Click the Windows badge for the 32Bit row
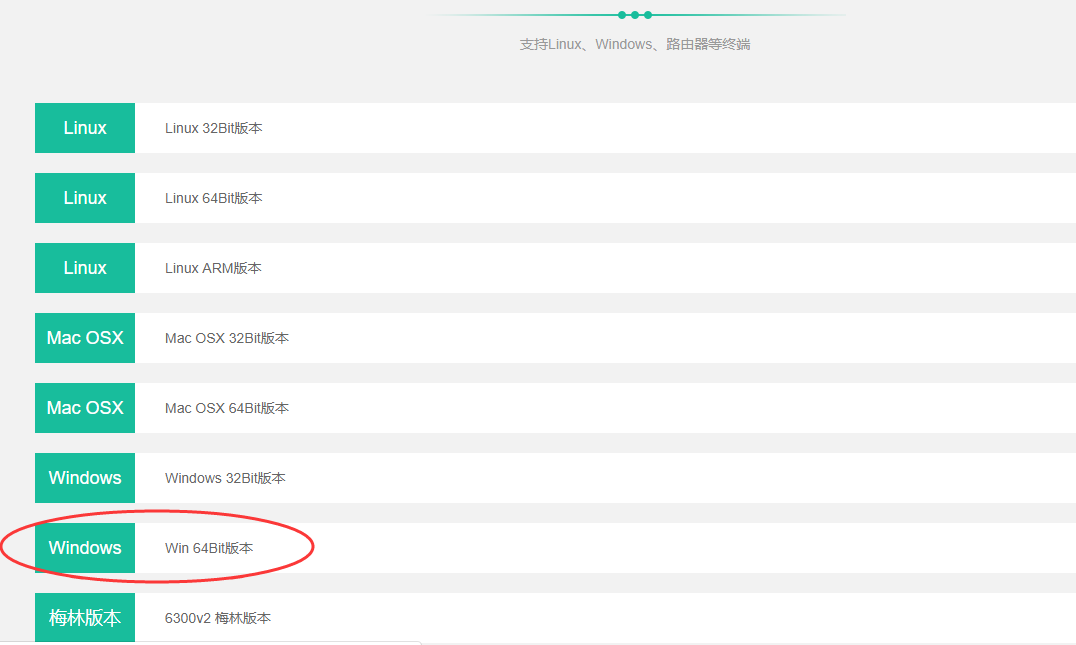 (x=85, y=478)
